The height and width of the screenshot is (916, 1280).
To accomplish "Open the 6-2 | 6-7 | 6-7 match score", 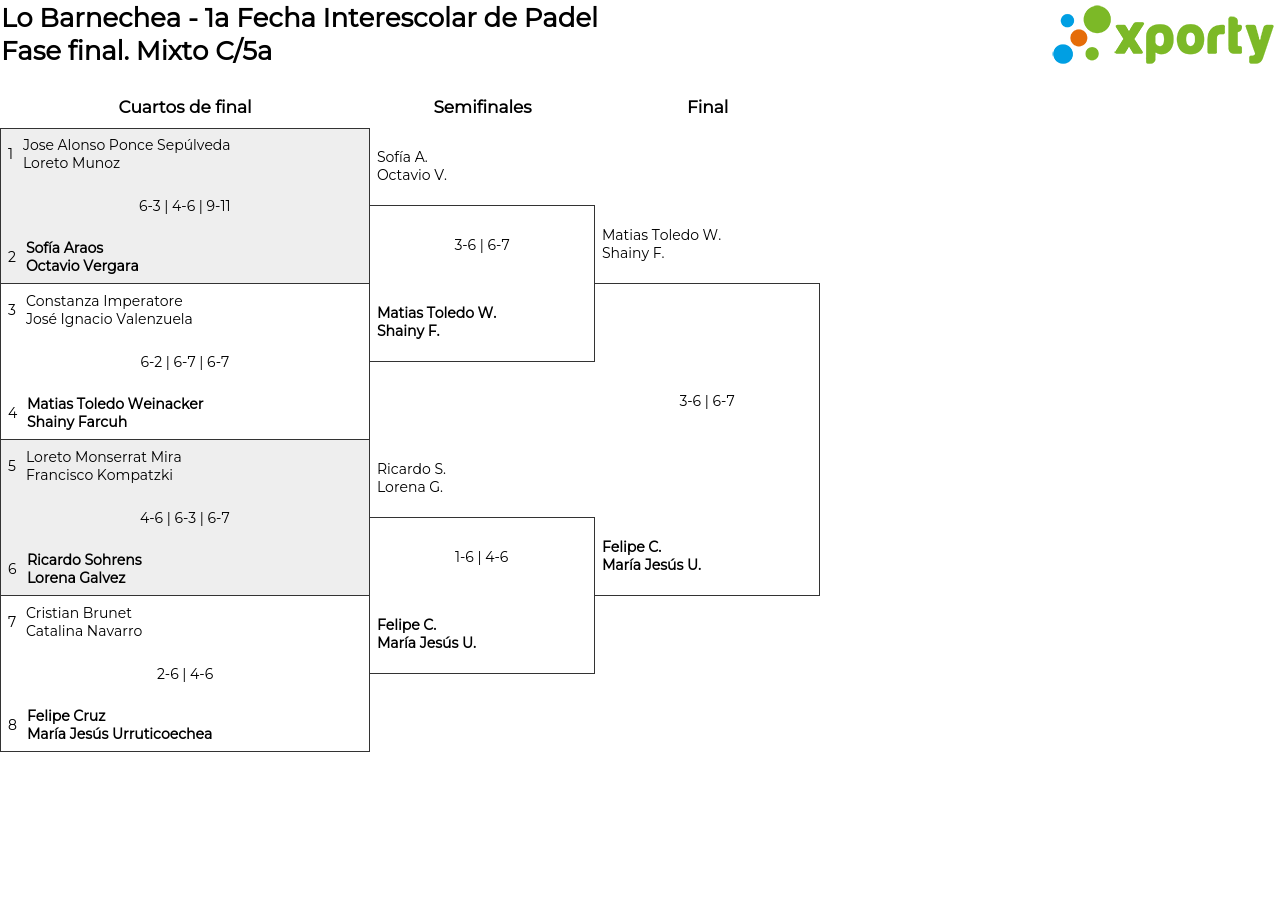I will [185, 362].
